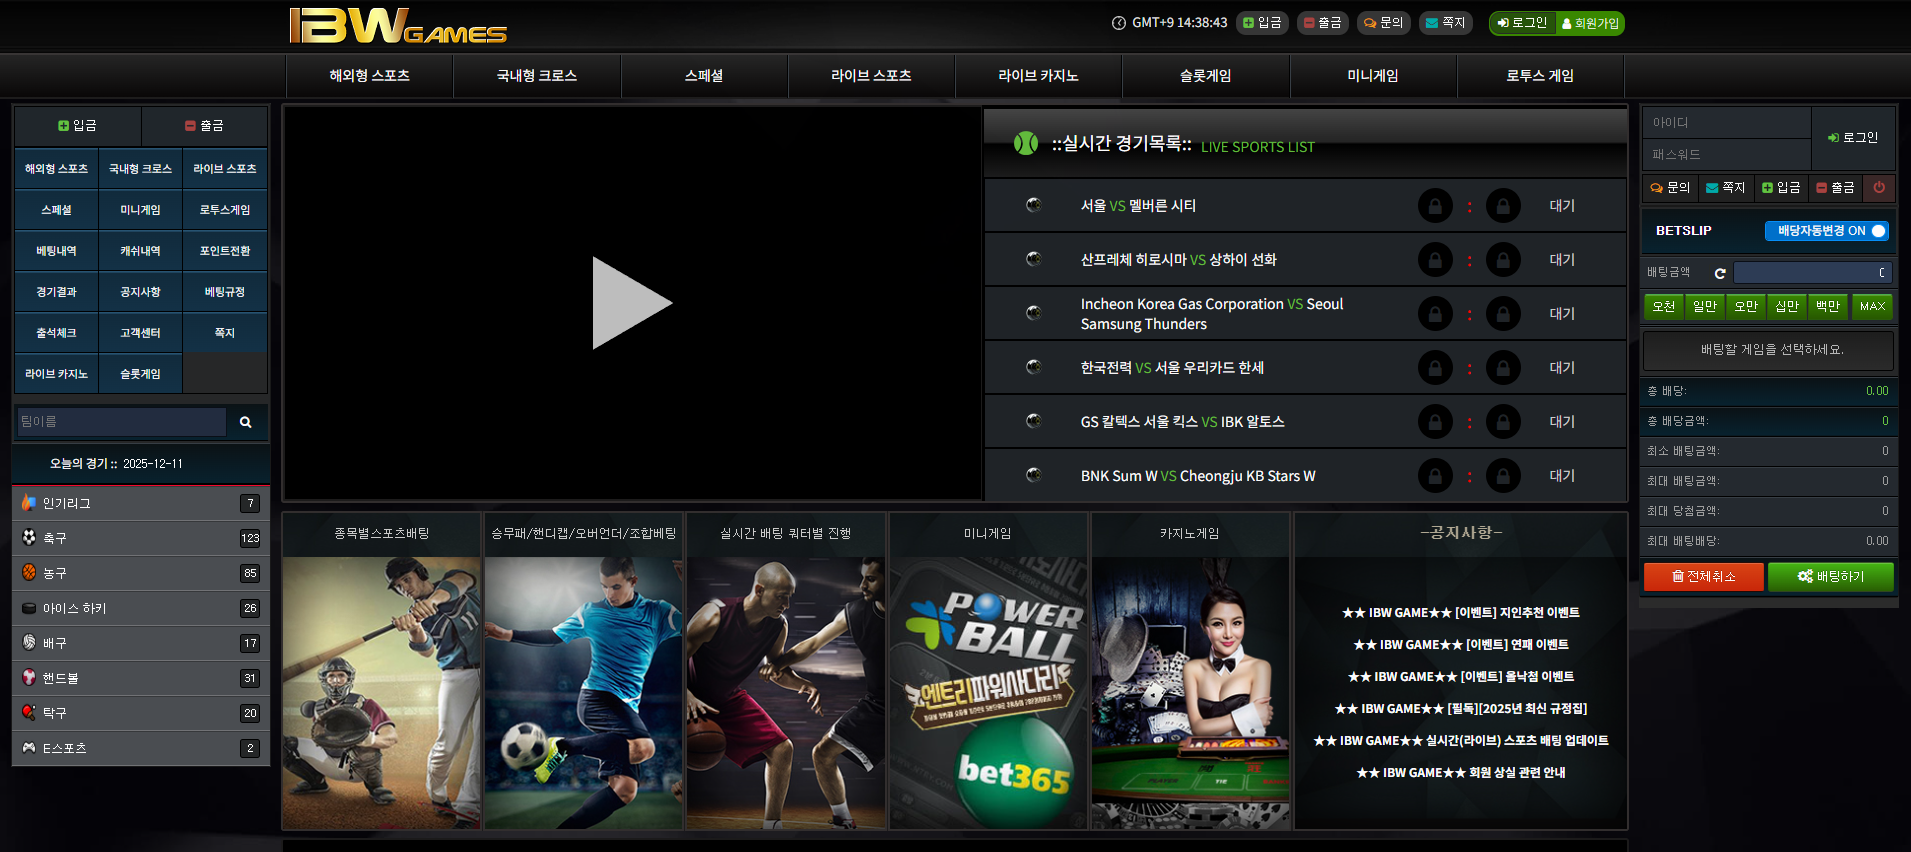
Task: Select the MAX bet amount button
Action: tap(1871, 307)
